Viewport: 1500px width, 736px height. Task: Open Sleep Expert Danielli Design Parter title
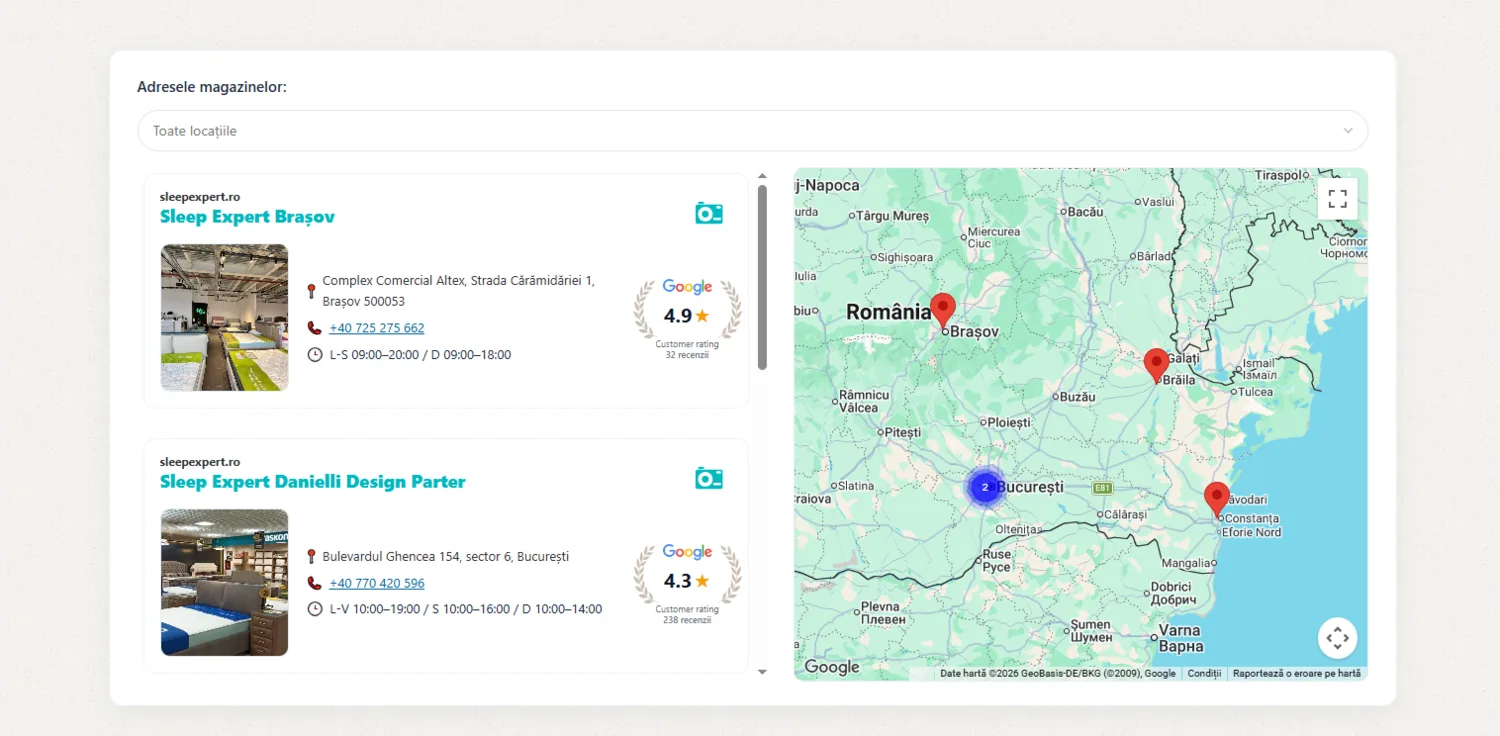(313, 482)
